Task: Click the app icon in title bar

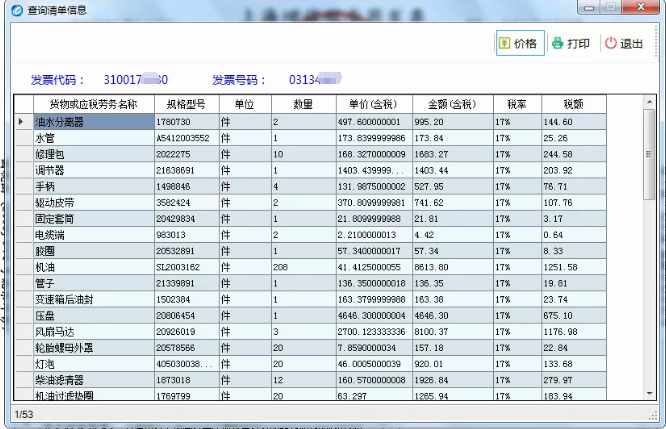Action: pyautogui.click(x=17, y=10)
